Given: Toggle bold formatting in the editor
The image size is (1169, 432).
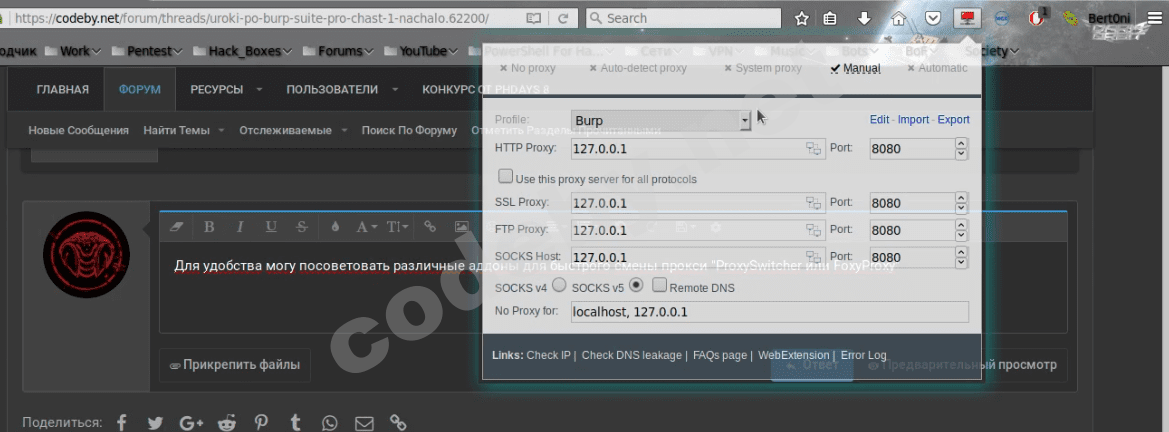Looking at the screenshot, I should tap(209, 227).
